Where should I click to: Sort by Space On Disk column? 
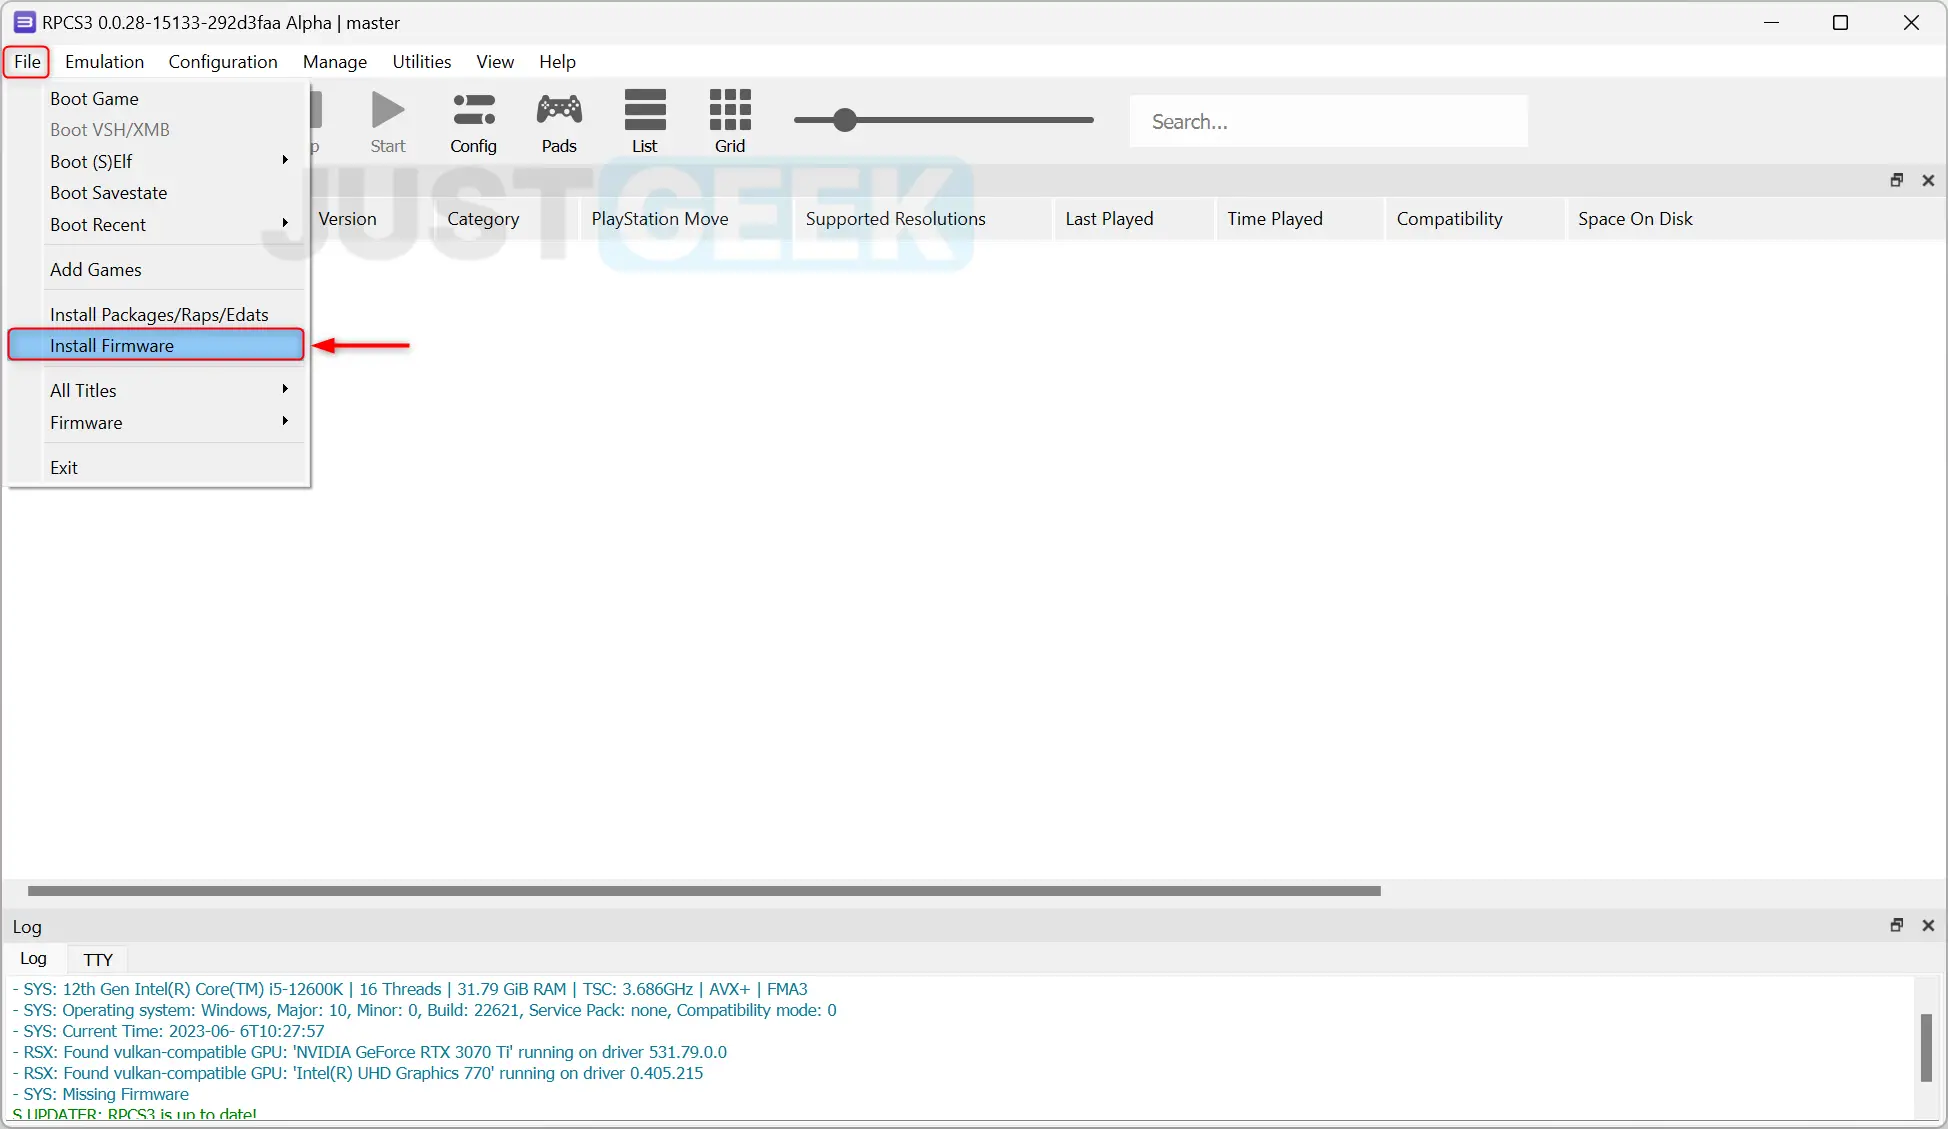[x=1635, y=219]
